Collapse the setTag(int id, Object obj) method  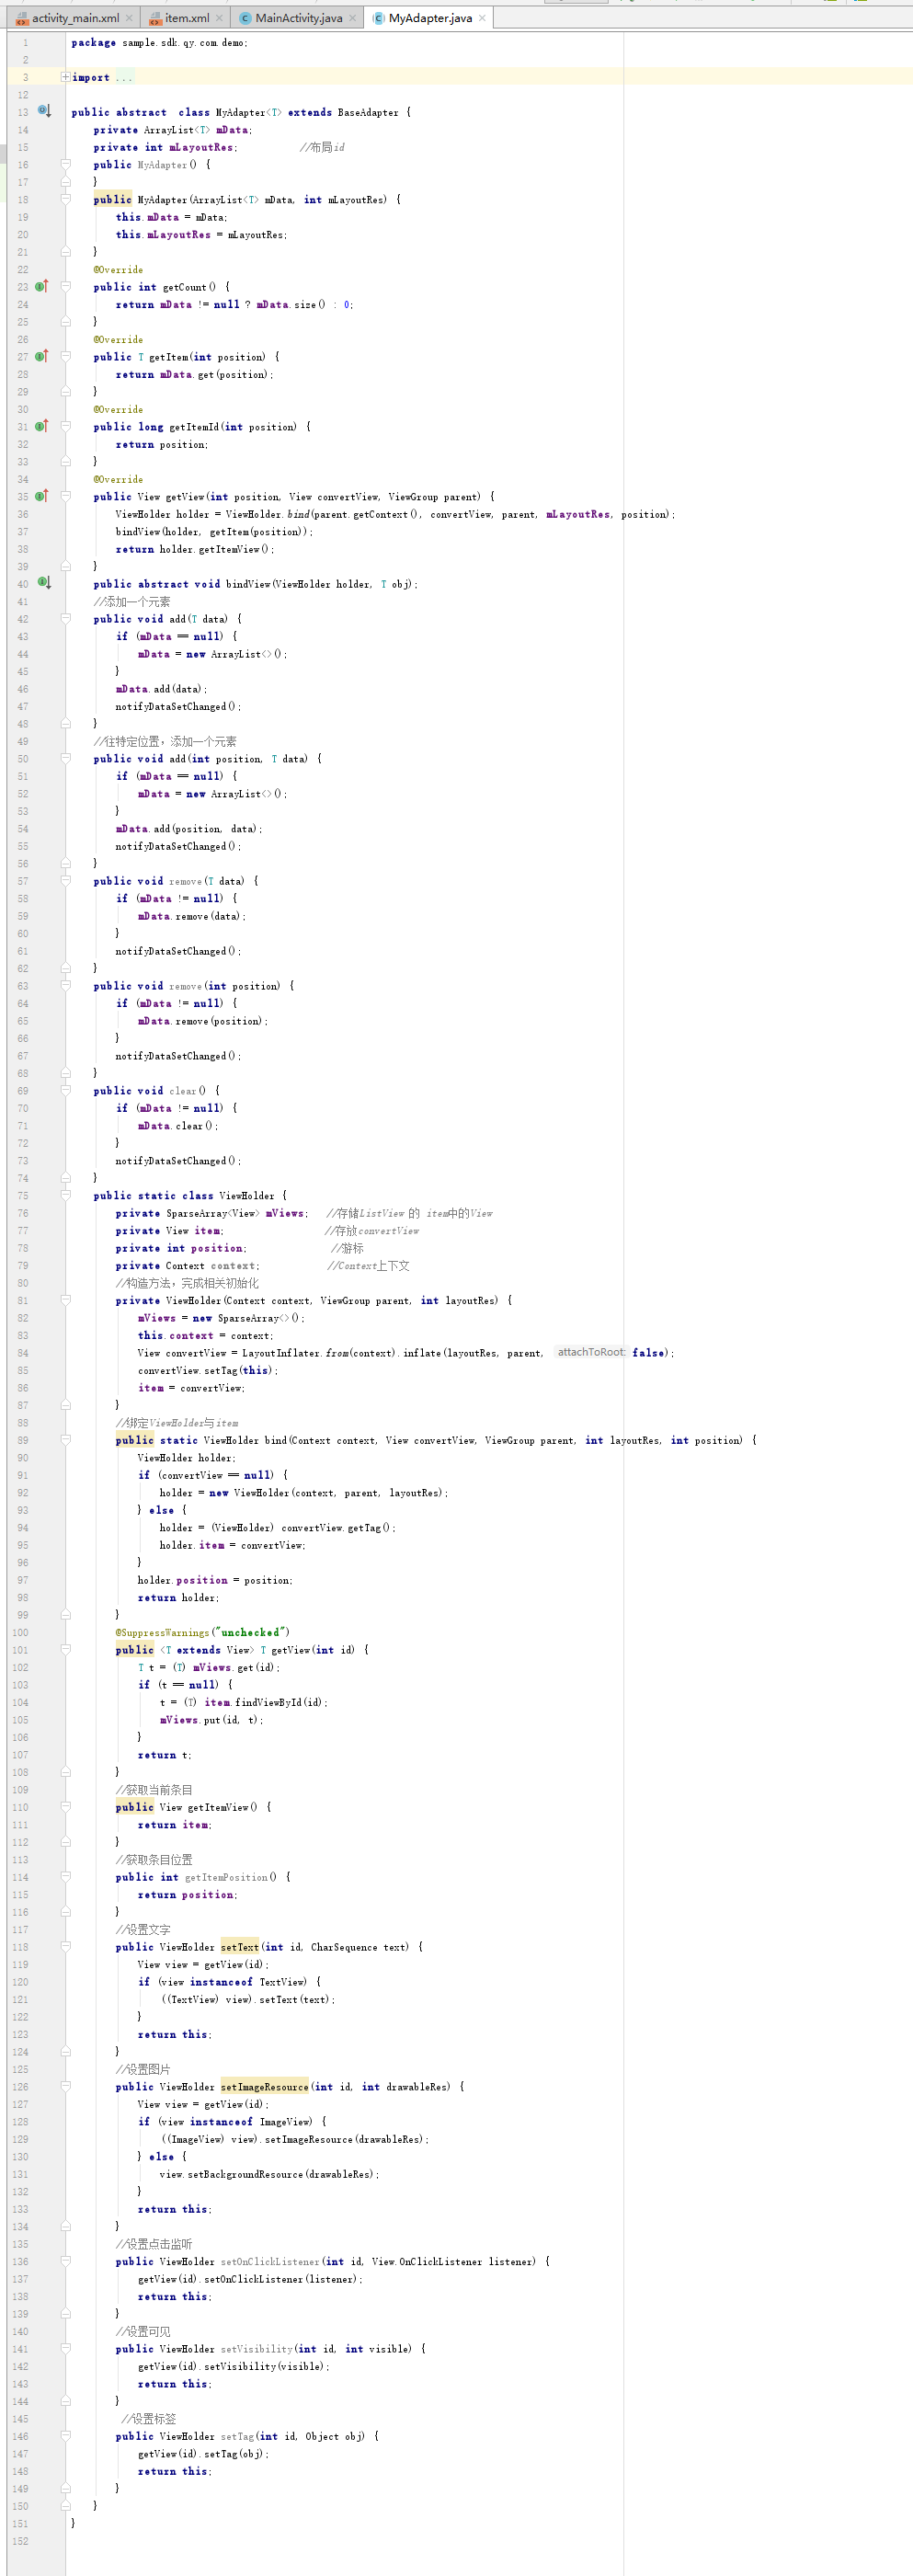(65, 2436)
